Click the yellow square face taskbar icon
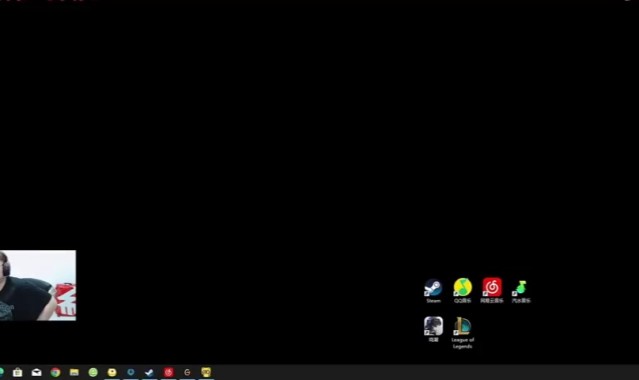639x380 pixels. coord(206,372)
